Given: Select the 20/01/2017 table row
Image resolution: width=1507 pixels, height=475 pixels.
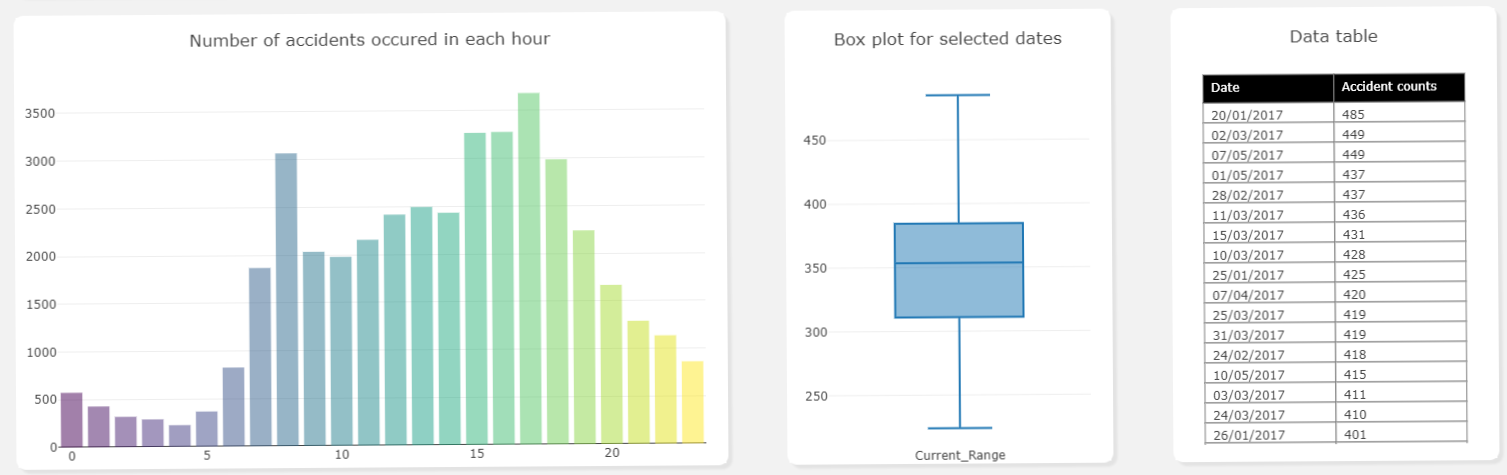Looking at the screenshot, I should point(1334,113).
